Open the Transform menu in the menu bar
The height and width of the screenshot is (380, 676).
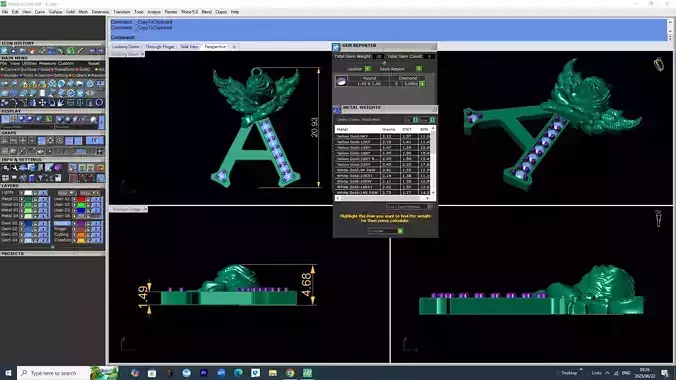click(122, 12)
